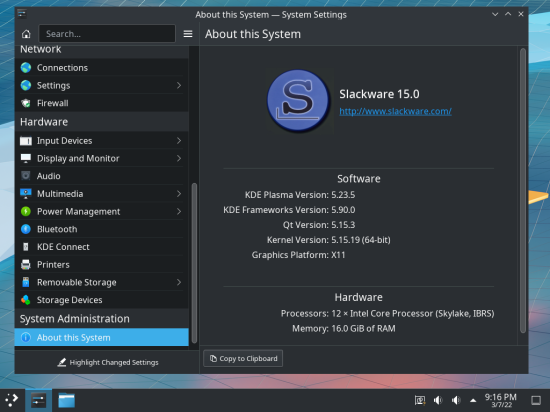Click the Slackware logo image
Image resolution: width=550 pixels, height=412 pixels.
coord(298,101)
